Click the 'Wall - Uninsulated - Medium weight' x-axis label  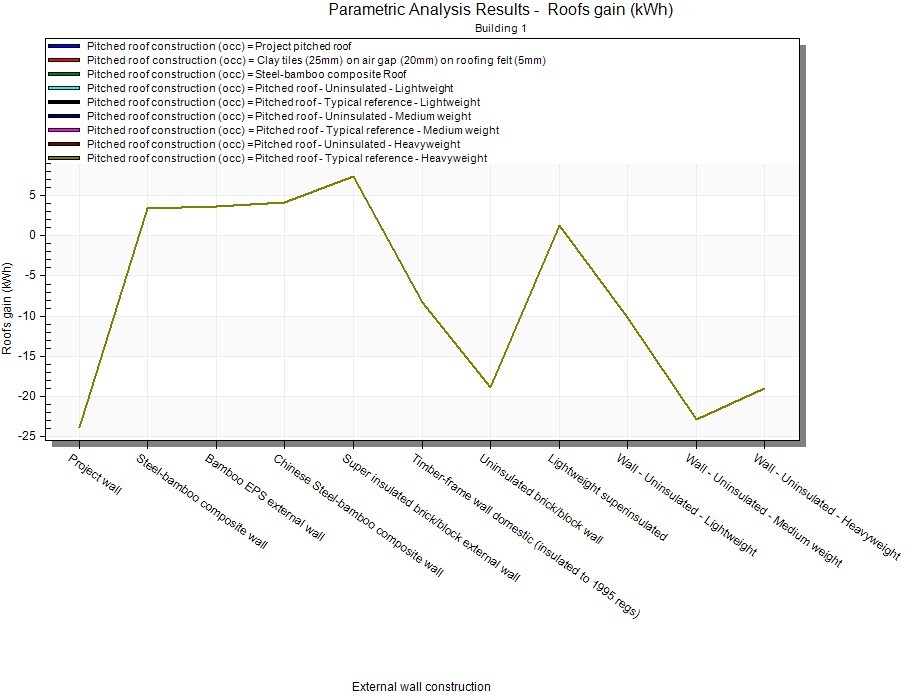pyautogui.click(x=764, y=510)
